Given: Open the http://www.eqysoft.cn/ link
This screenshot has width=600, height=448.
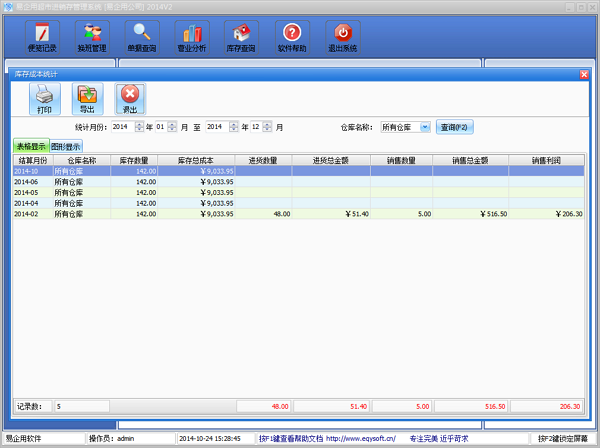Looking at the screenshot, I should [361, 438].
